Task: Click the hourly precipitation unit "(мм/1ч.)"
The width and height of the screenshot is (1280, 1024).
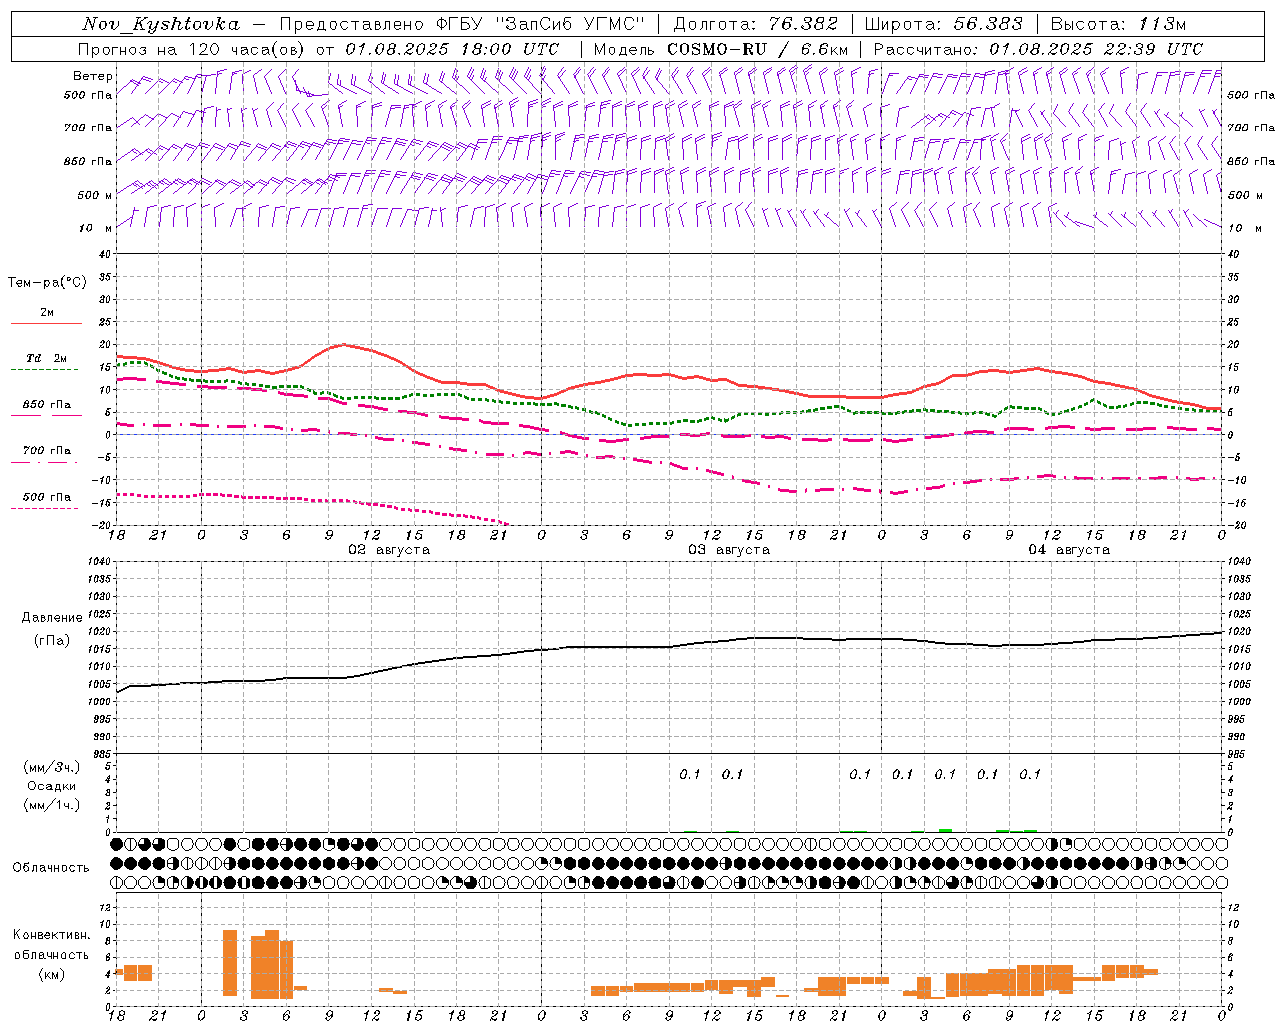Action: coord(51,805)
